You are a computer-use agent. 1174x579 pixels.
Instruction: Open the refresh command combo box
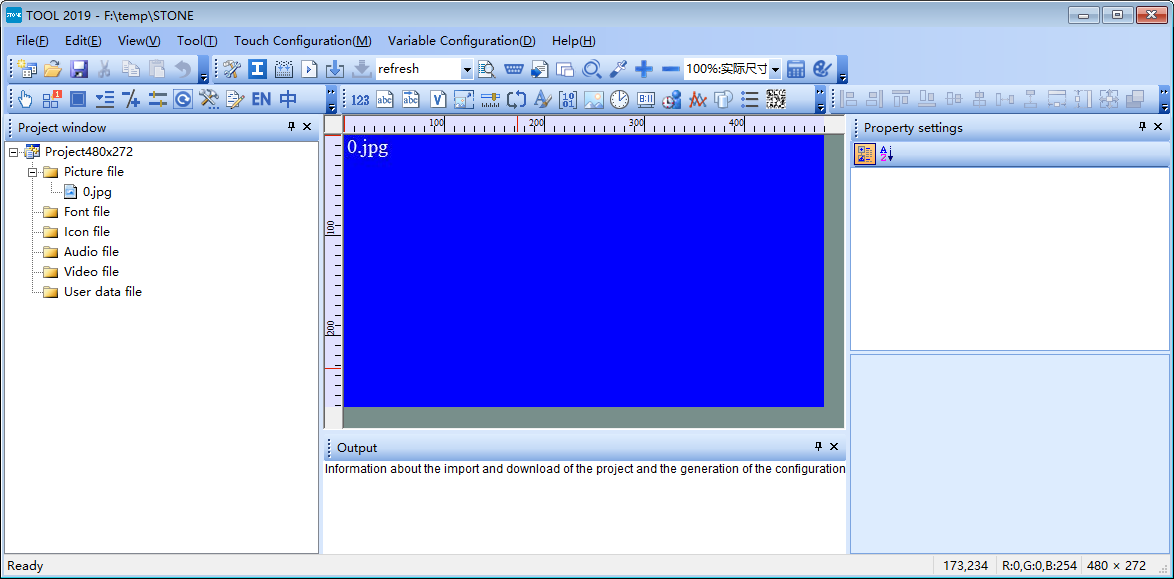pos(467,69)
